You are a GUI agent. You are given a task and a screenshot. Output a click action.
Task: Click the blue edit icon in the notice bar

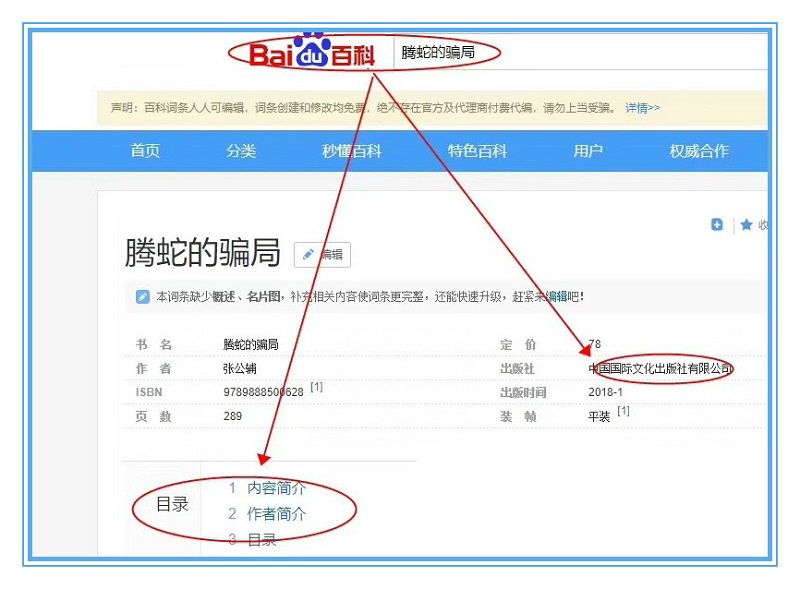tap(143, 296)
